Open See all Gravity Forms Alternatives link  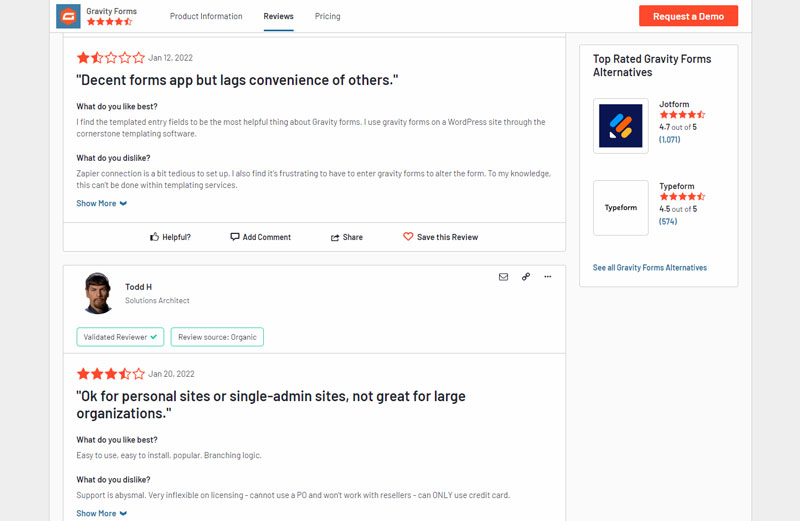click(x=649, y=268)
